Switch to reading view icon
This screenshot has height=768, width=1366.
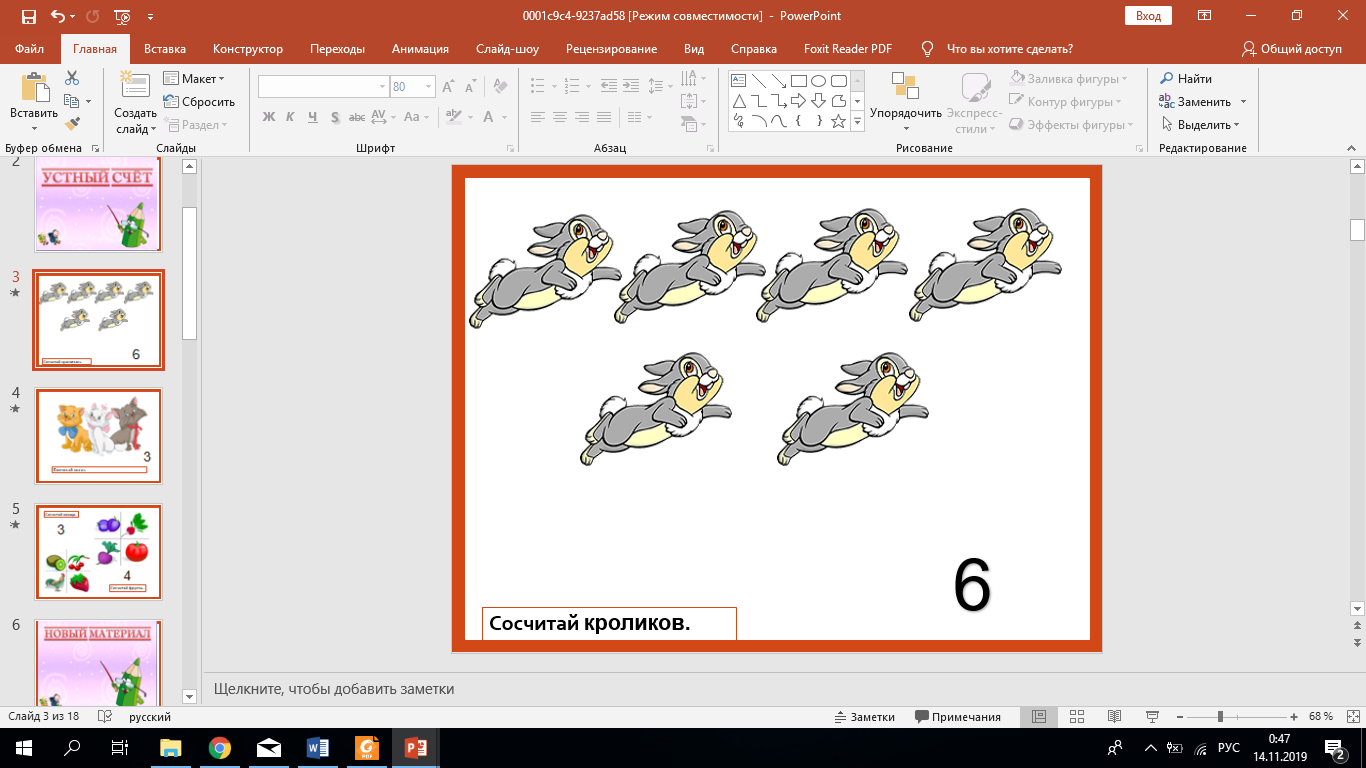click(1114, 717)
